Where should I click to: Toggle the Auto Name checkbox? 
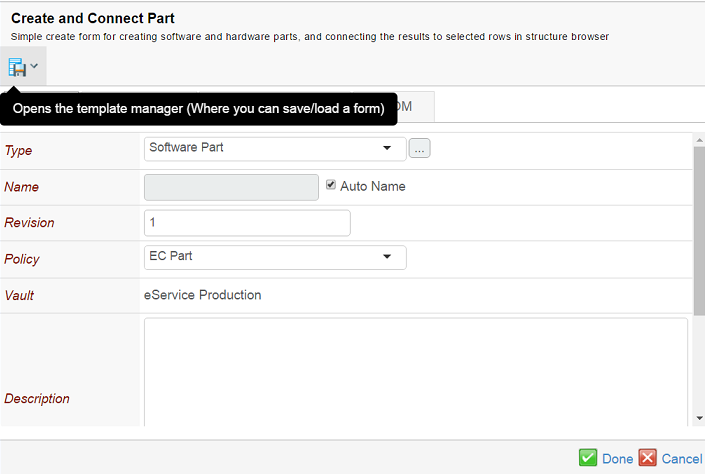(x=331, y=185)
